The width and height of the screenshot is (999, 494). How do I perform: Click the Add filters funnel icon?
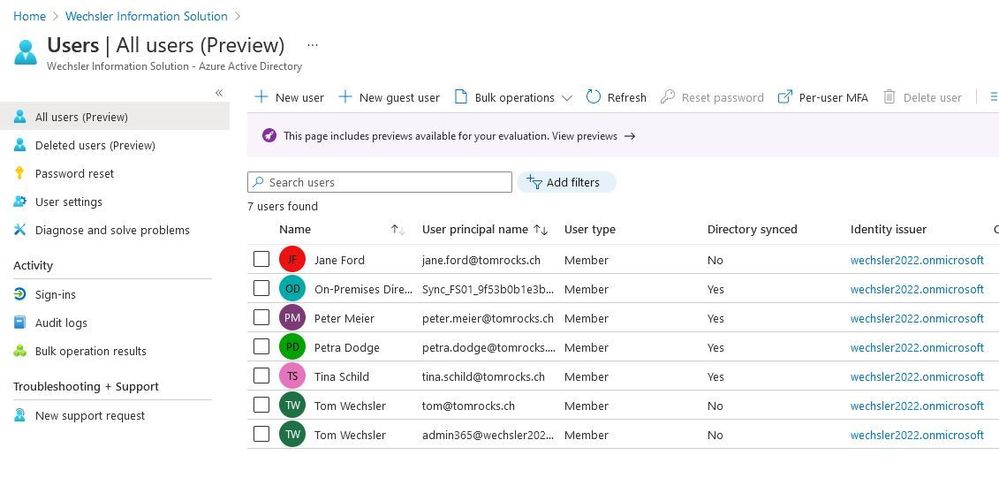click(534, 182)
